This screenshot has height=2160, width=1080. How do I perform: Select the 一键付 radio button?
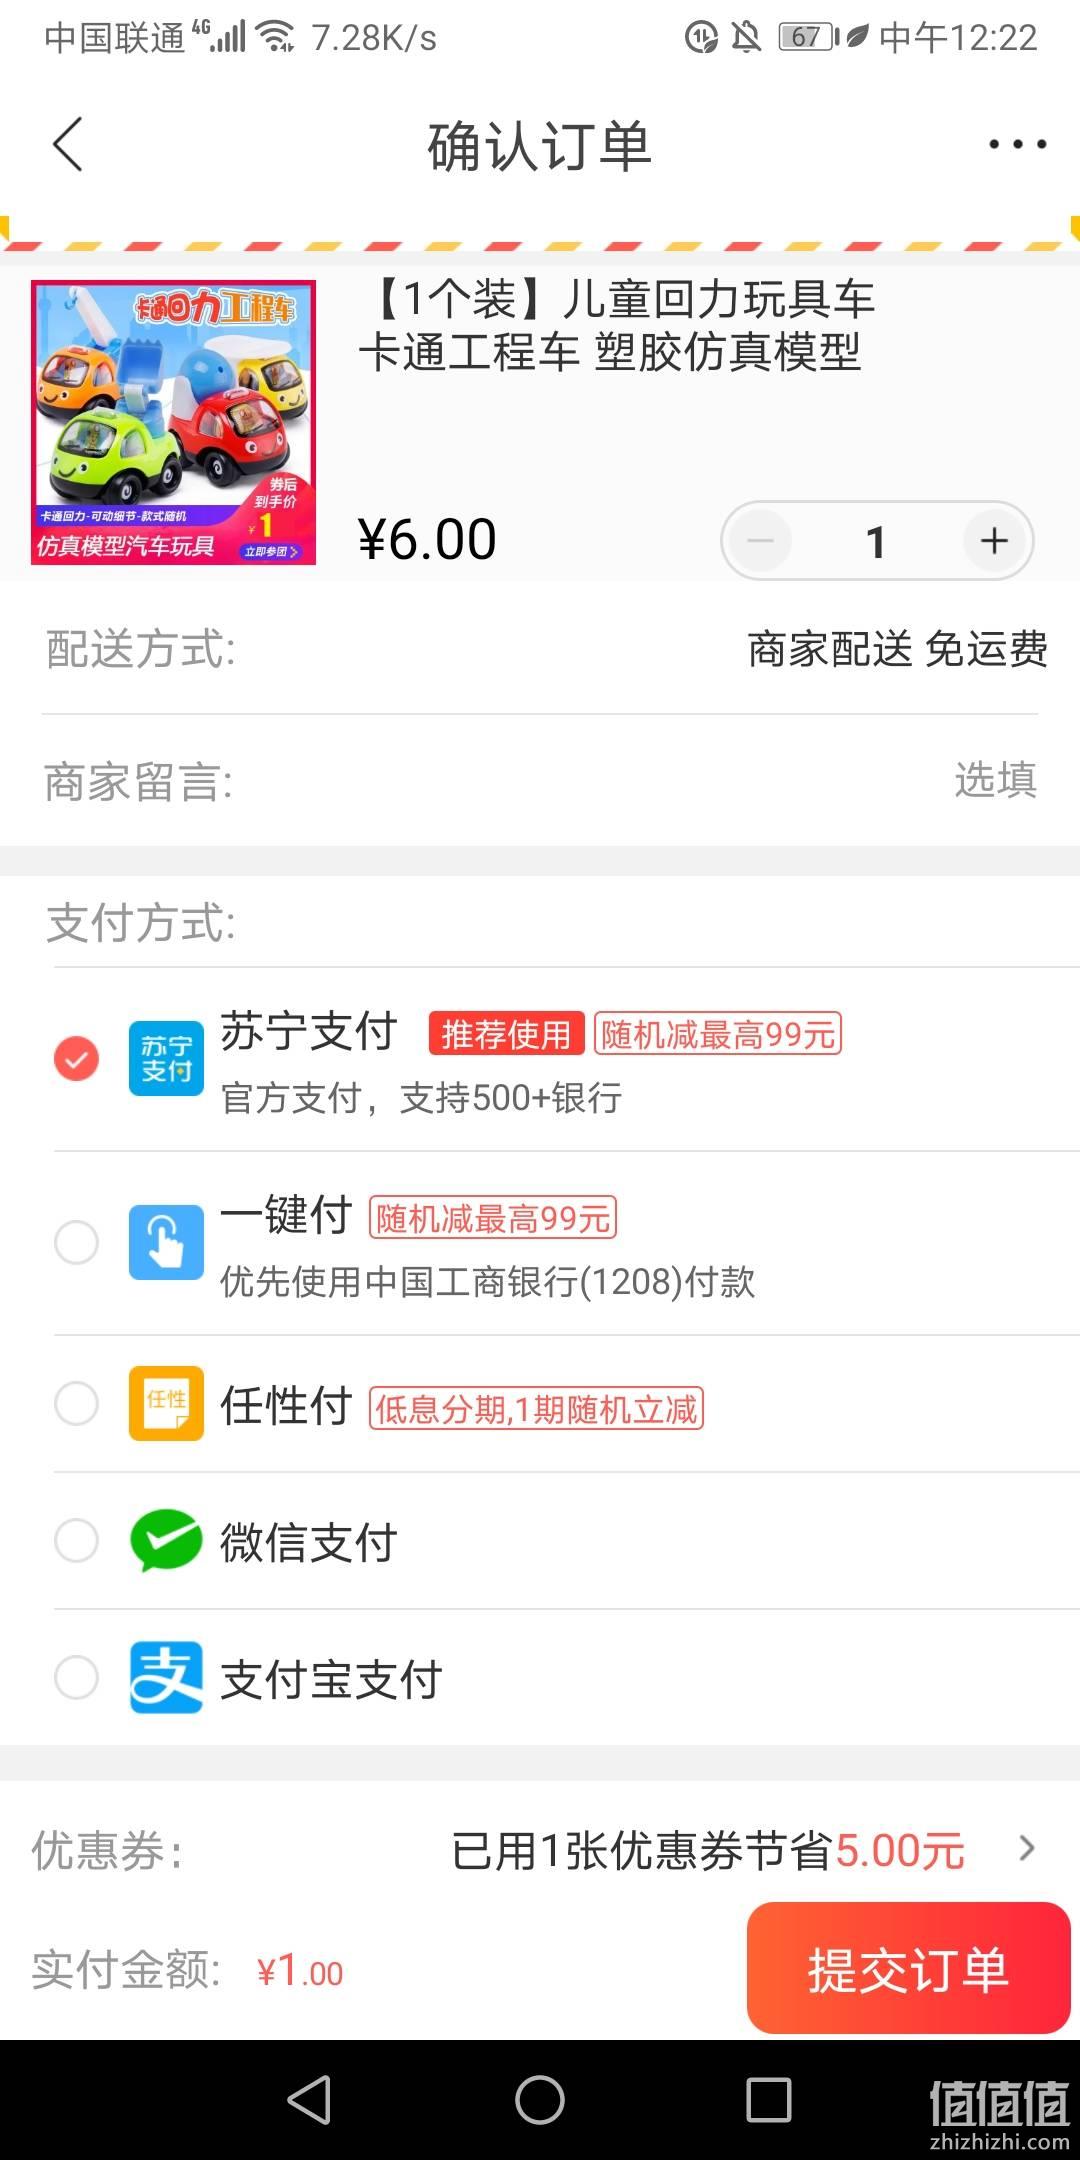pyautogui.click(x=76, y=1242)
